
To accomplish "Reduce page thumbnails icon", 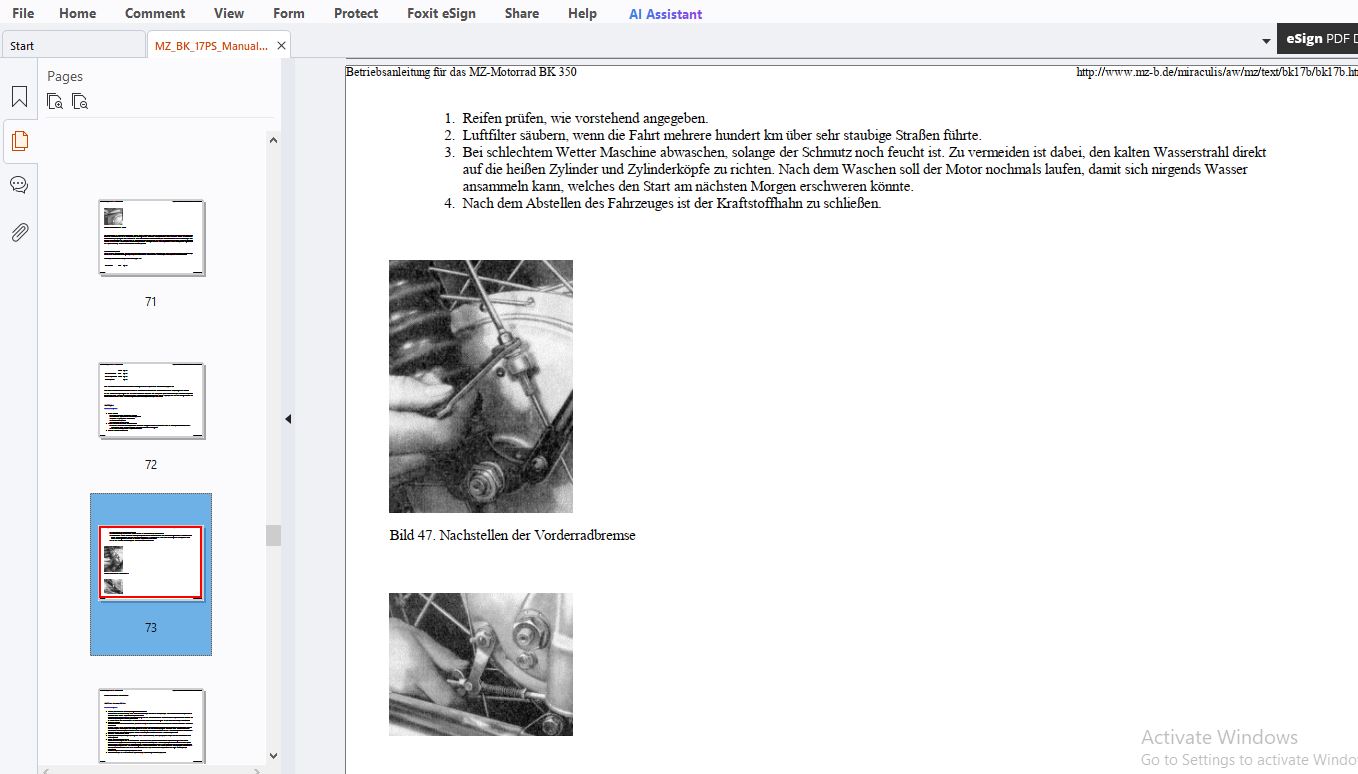I will (80, 101).
